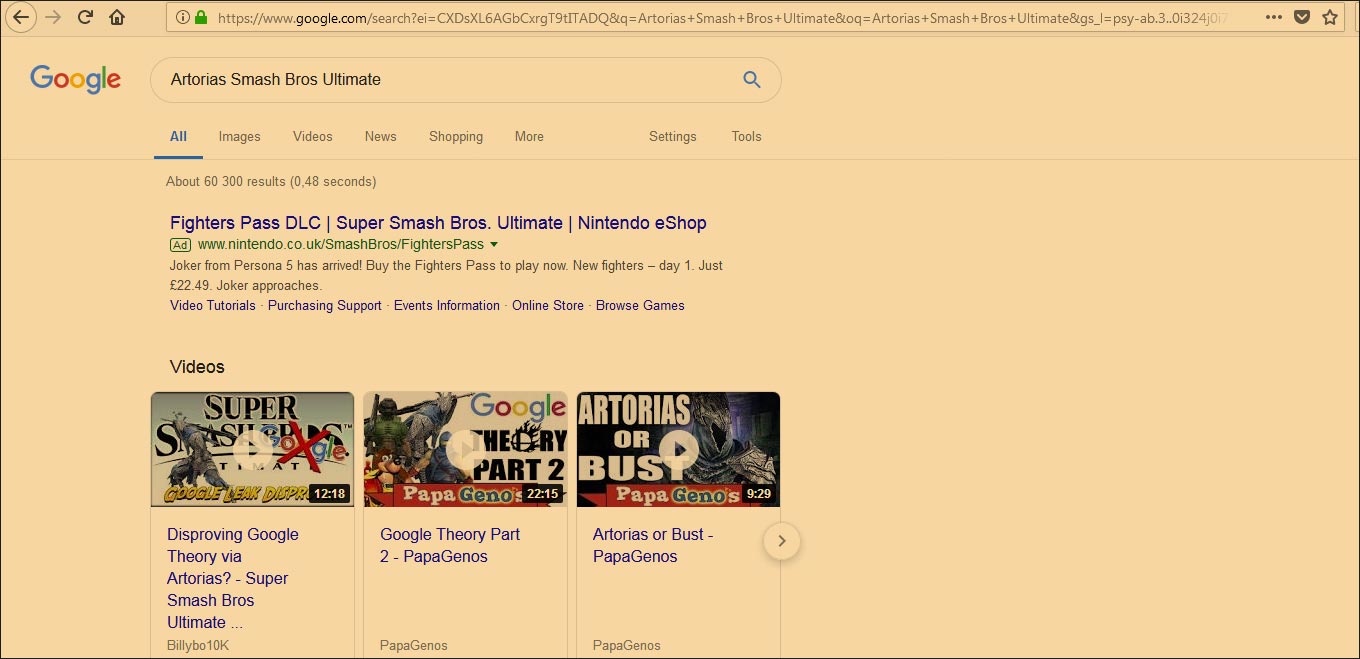Open the ad options dropdown arrow
The image size is (1360, 659).
tap(494, 244)
